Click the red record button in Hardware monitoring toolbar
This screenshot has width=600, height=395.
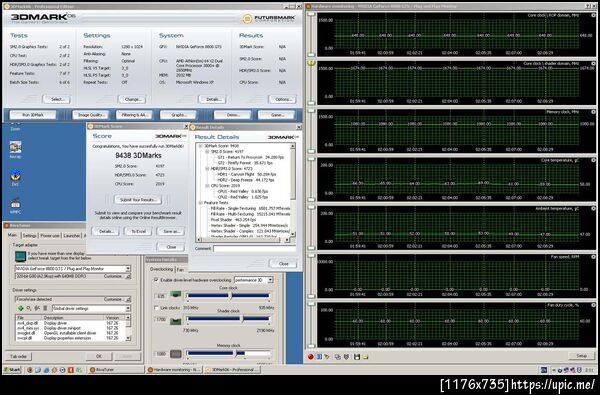coord(310,357)
